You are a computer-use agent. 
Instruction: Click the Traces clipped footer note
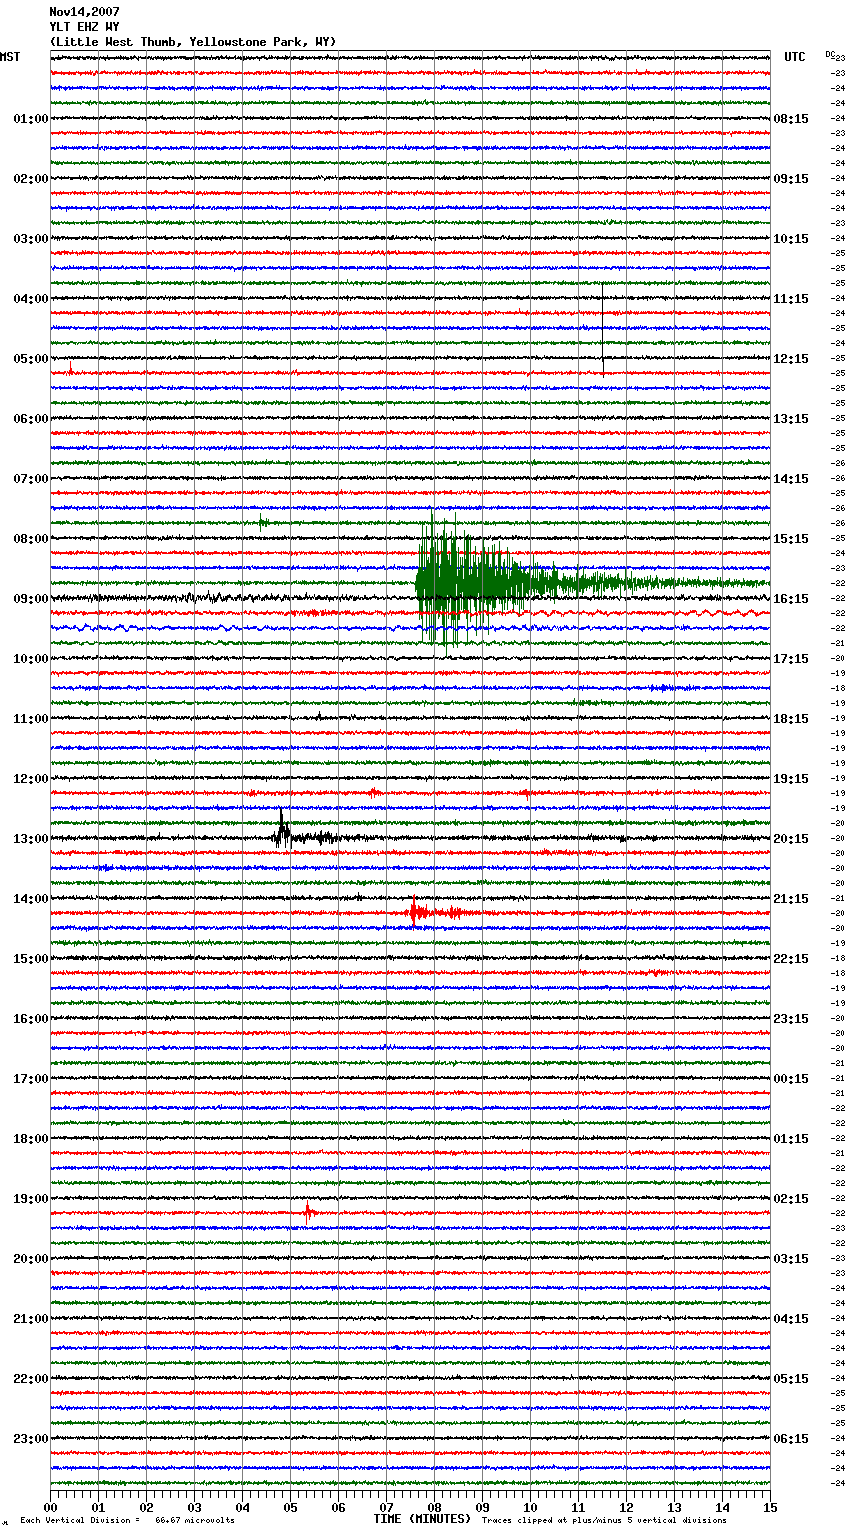pos(604,1520)
